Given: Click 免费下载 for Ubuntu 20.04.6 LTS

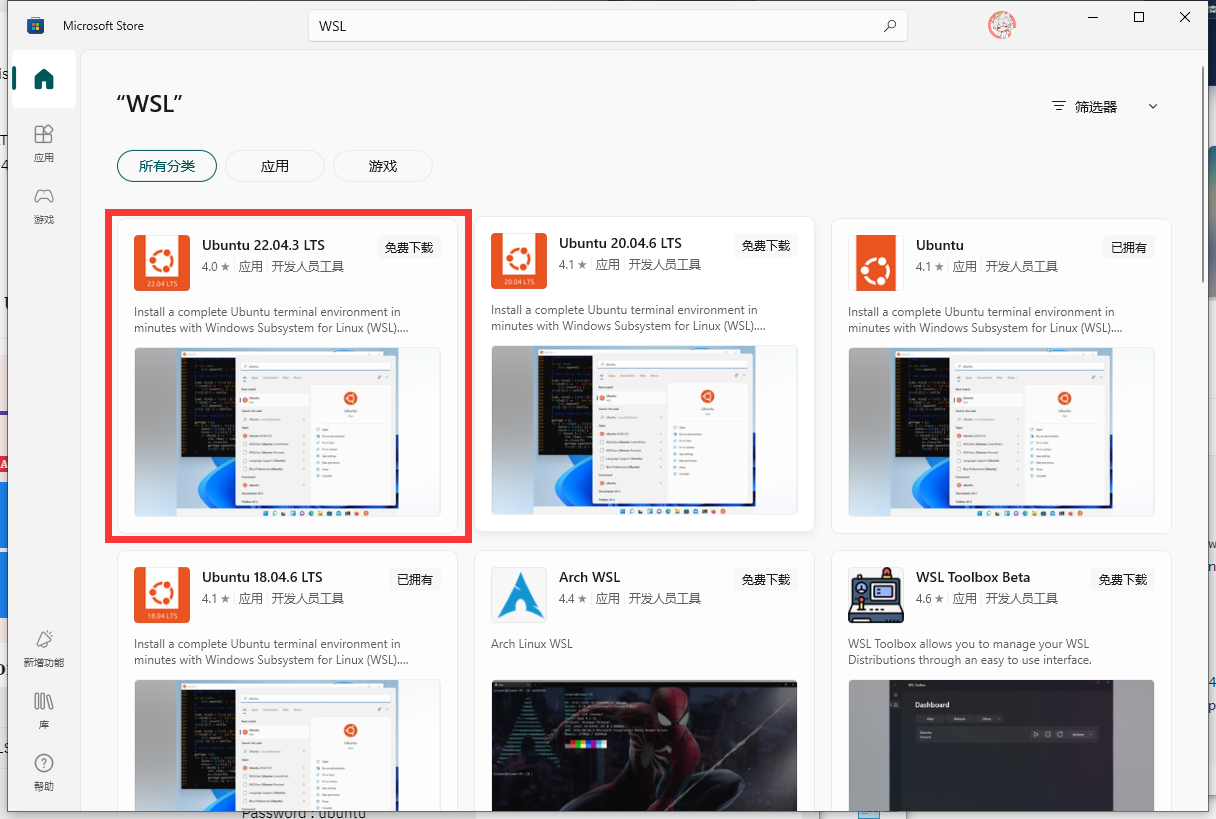Looking at the screenshot, I should click(x=766, y=245).
